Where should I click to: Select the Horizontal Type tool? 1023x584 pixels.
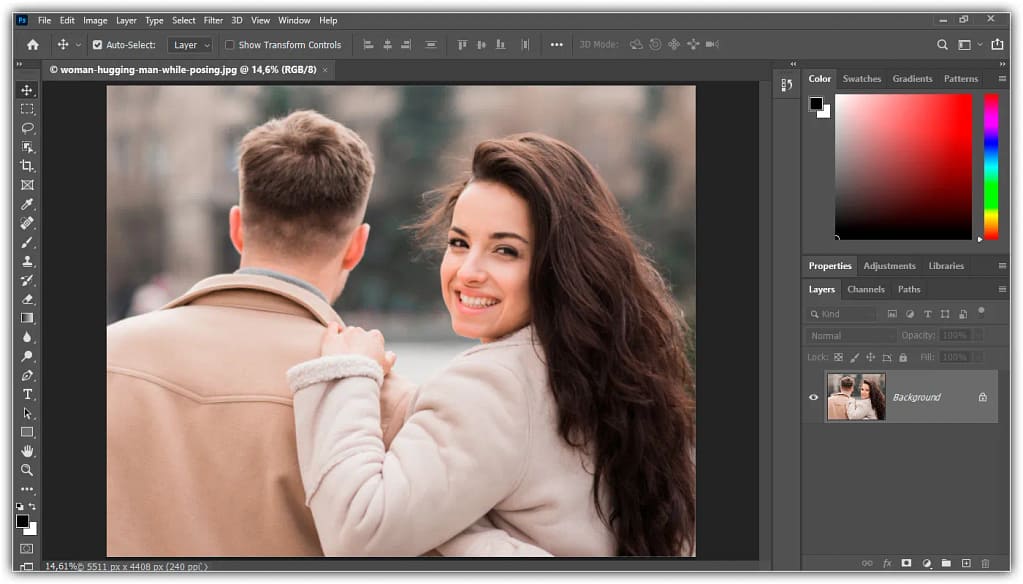point(27,394)
